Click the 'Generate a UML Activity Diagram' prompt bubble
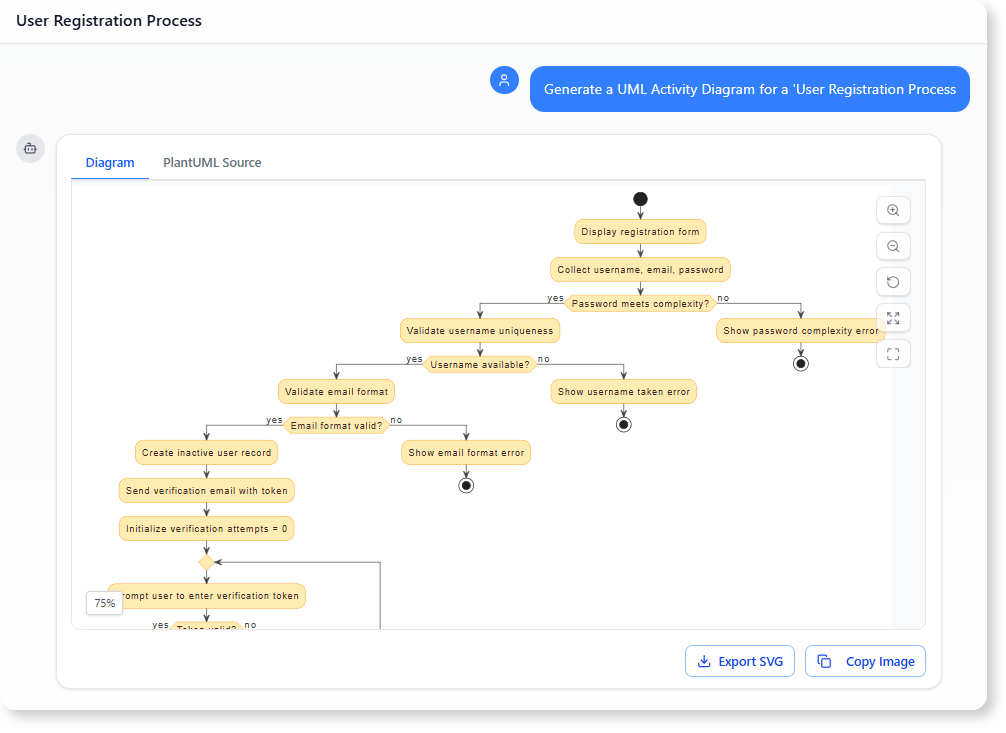The height and width of the screenshot is (733, 1006). [750, 88]
